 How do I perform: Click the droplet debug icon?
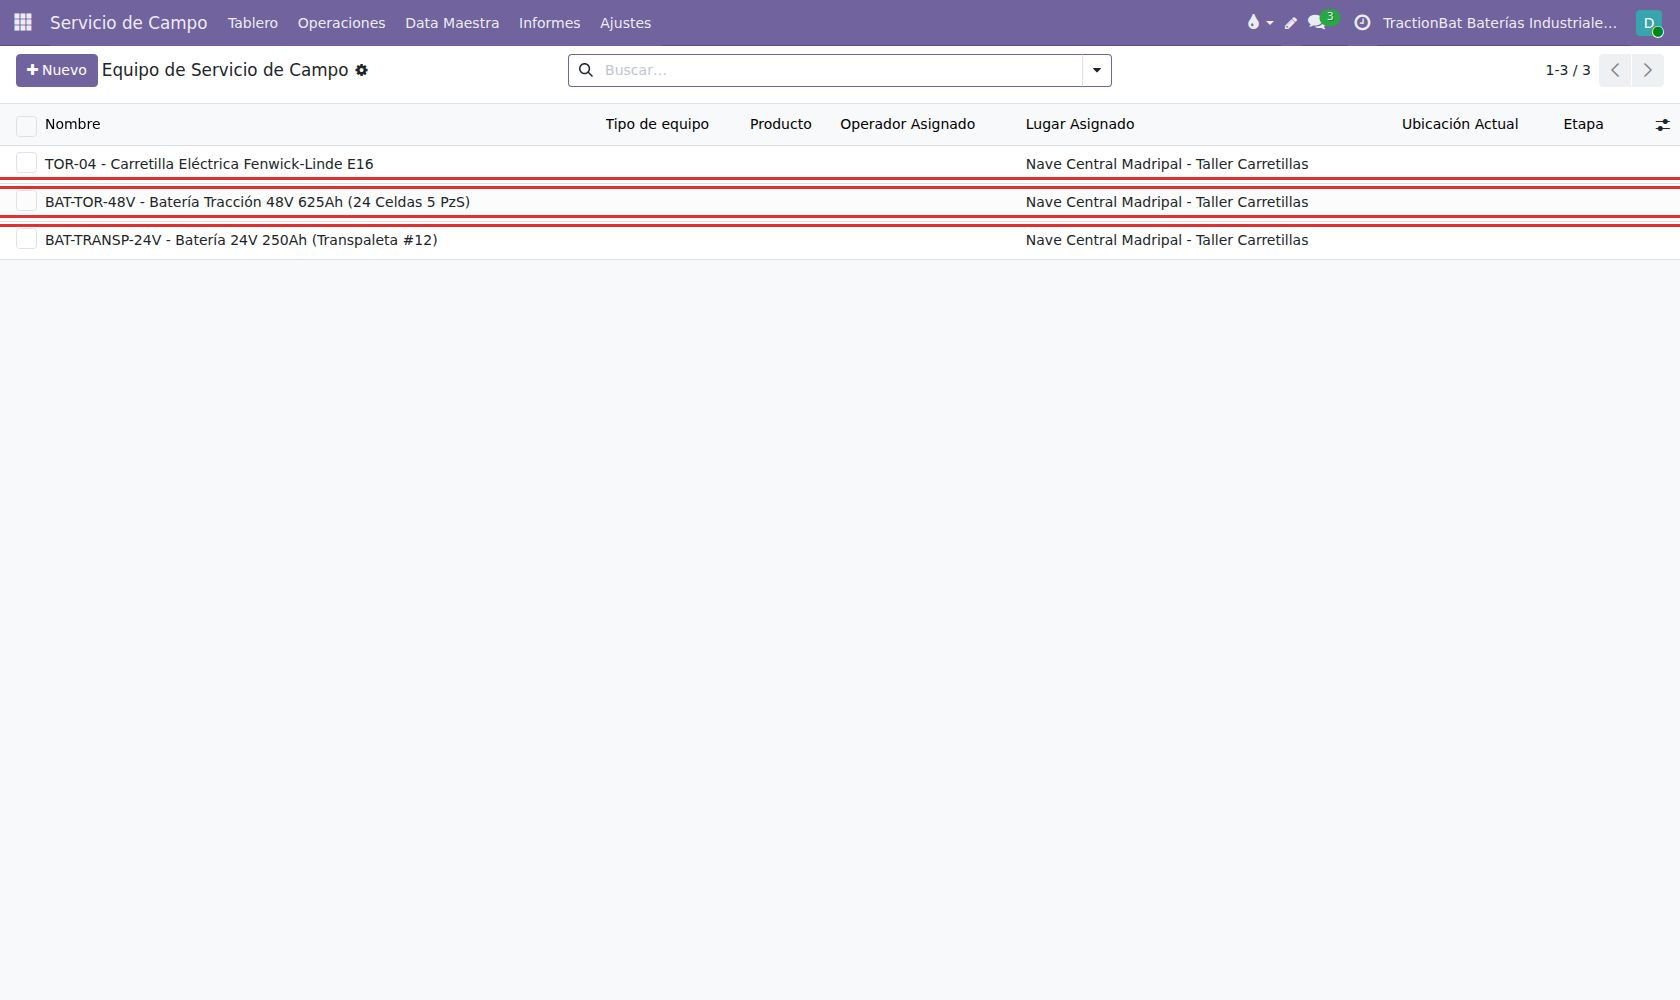click(1259, 22)
